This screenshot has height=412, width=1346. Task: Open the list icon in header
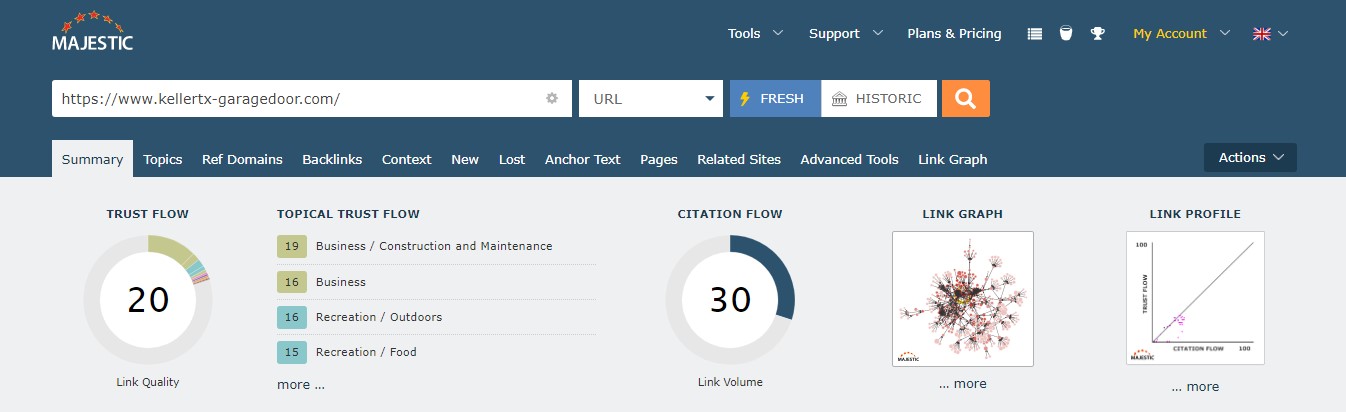click(x=1035, y=33)
